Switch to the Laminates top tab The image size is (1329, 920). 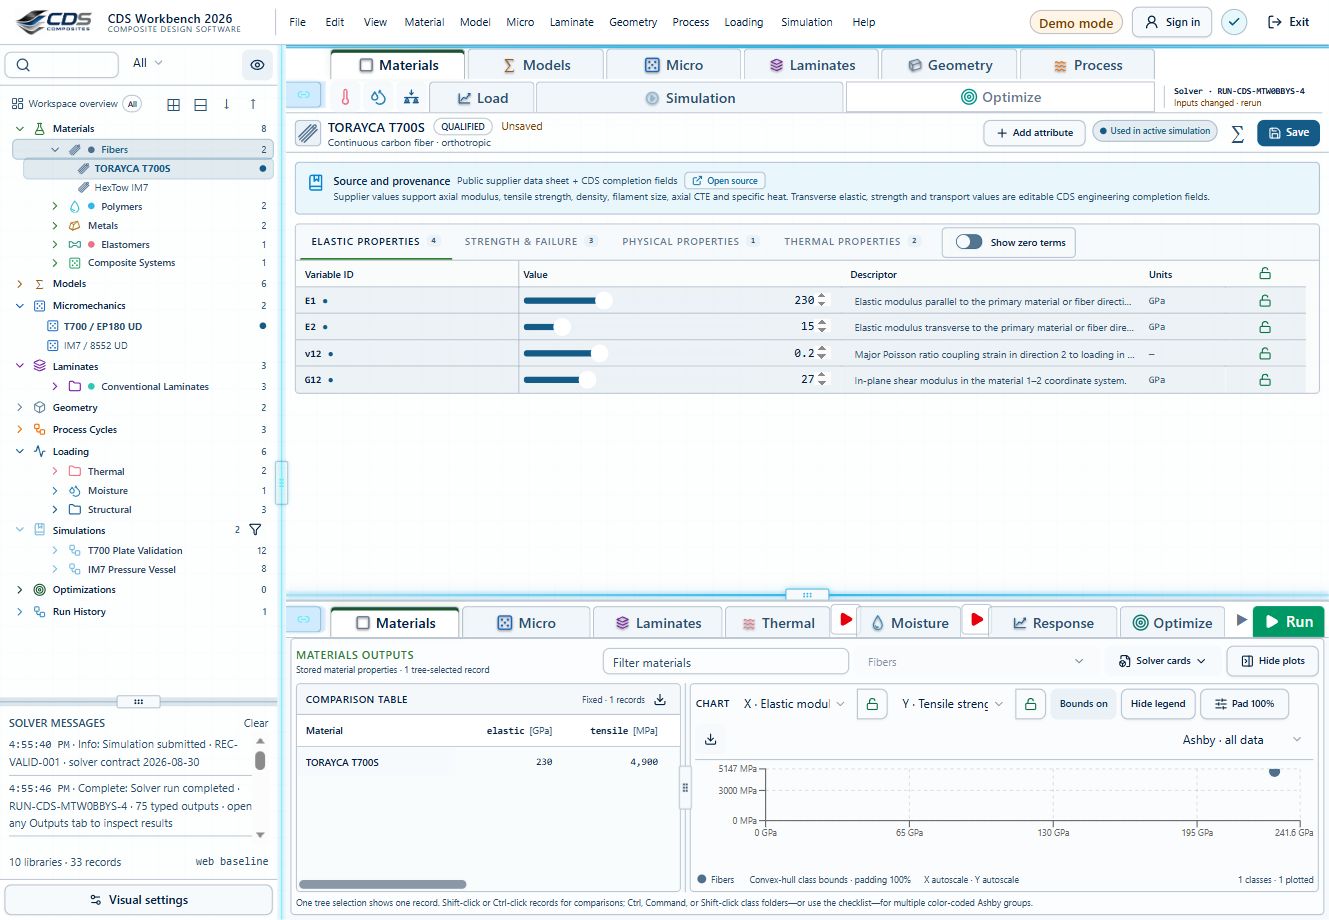[811, 65]
